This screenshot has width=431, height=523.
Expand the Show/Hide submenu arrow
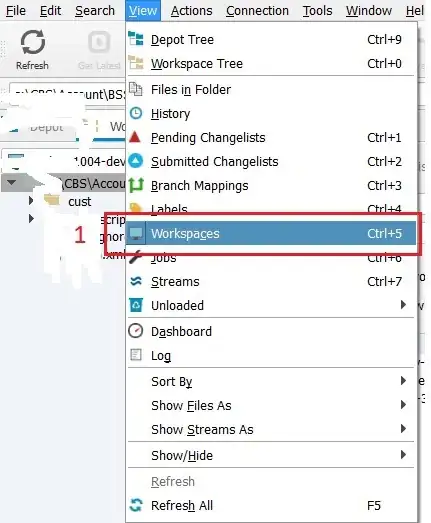tap(403, 455)
